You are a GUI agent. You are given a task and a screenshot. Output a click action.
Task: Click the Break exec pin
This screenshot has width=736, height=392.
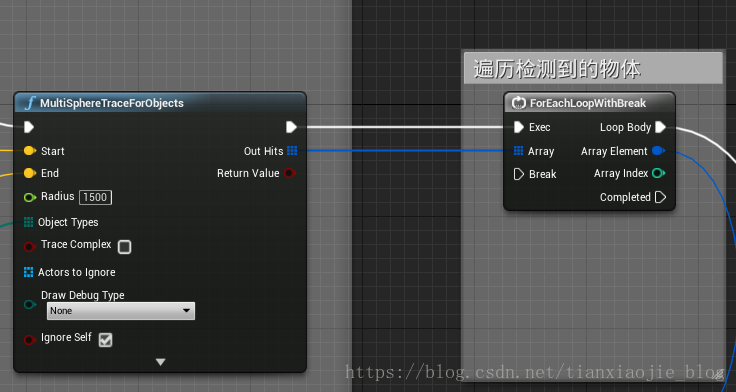pos(519,174)
